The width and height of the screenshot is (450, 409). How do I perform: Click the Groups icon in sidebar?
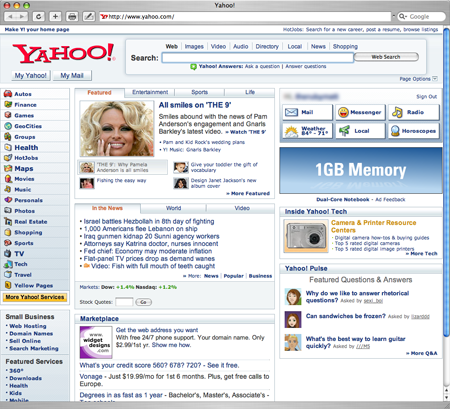click(x=8, y=136)
